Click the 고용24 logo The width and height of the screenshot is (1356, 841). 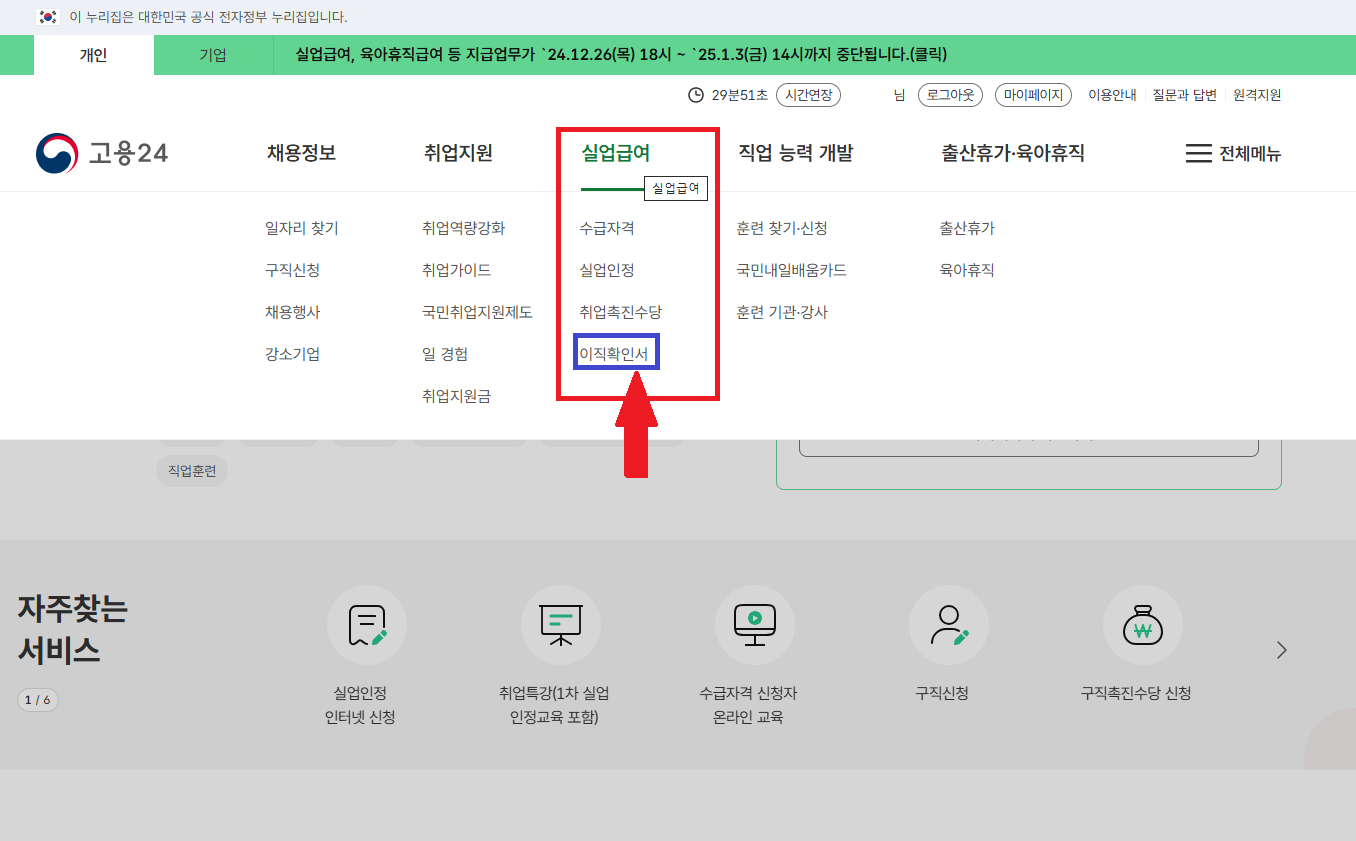(x=100, y=153)
